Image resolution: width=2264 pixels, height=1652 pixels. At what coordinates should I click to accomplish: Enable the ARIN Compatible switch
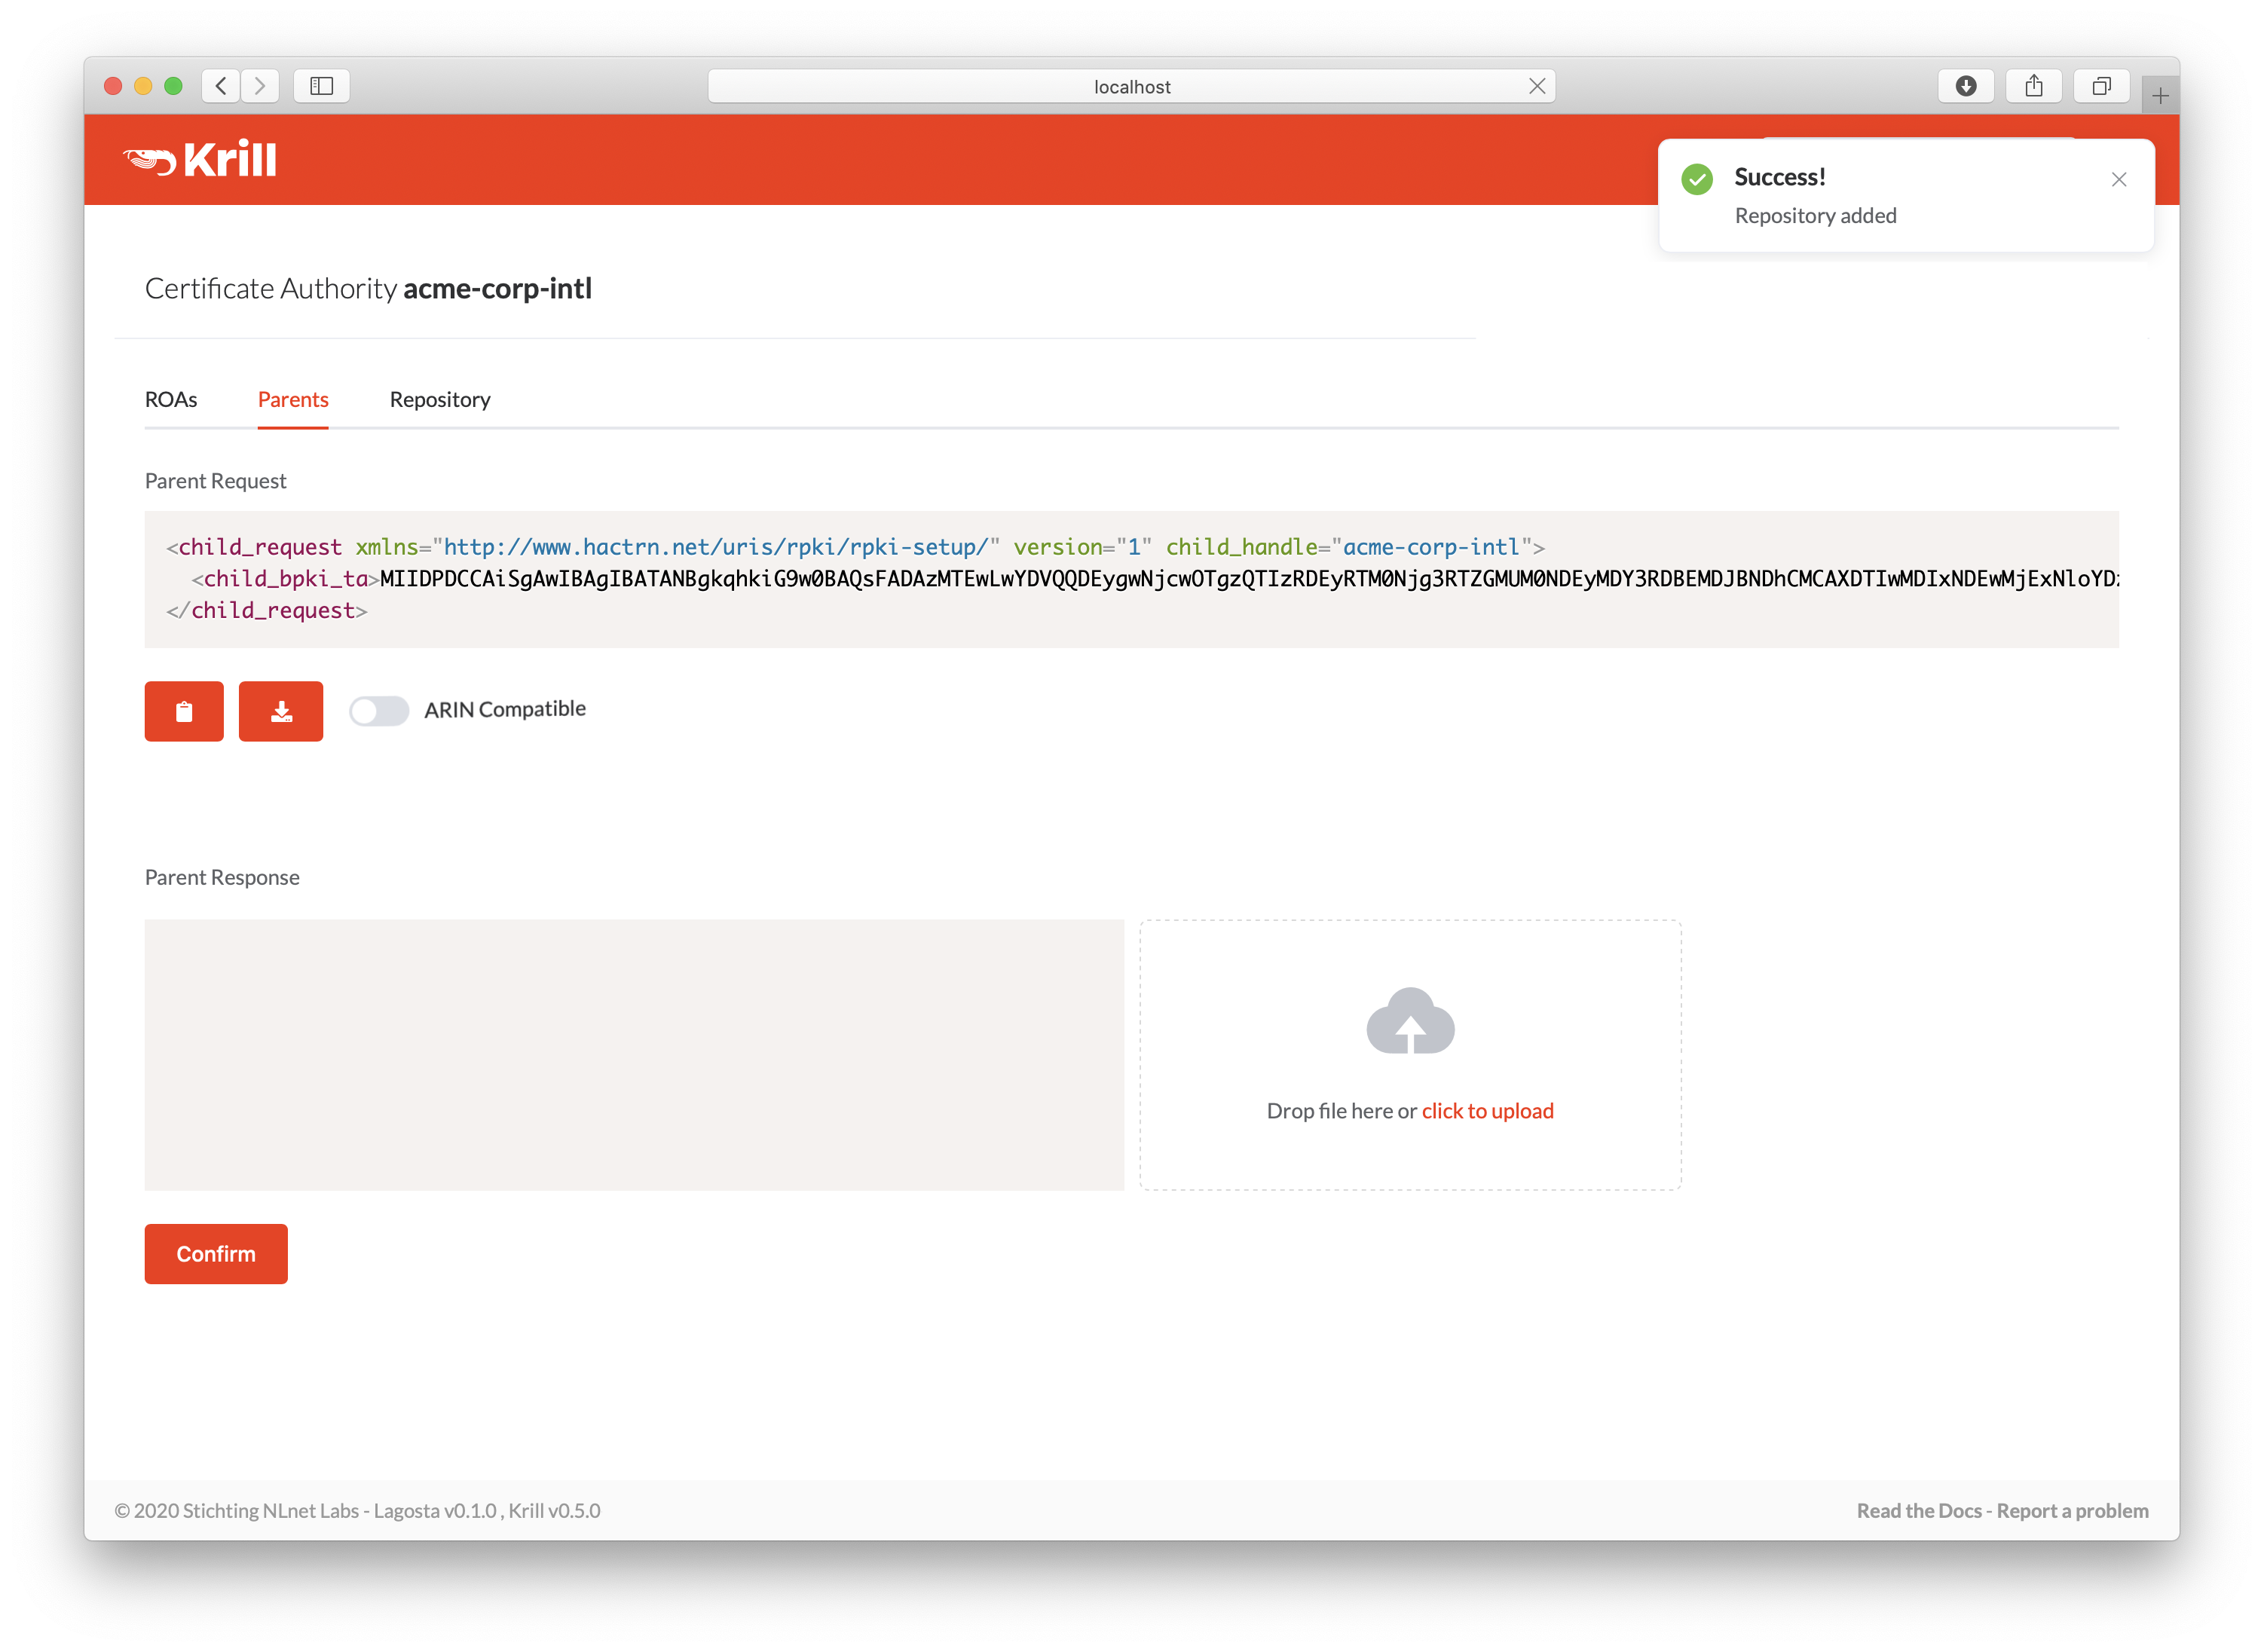(379, 711)
